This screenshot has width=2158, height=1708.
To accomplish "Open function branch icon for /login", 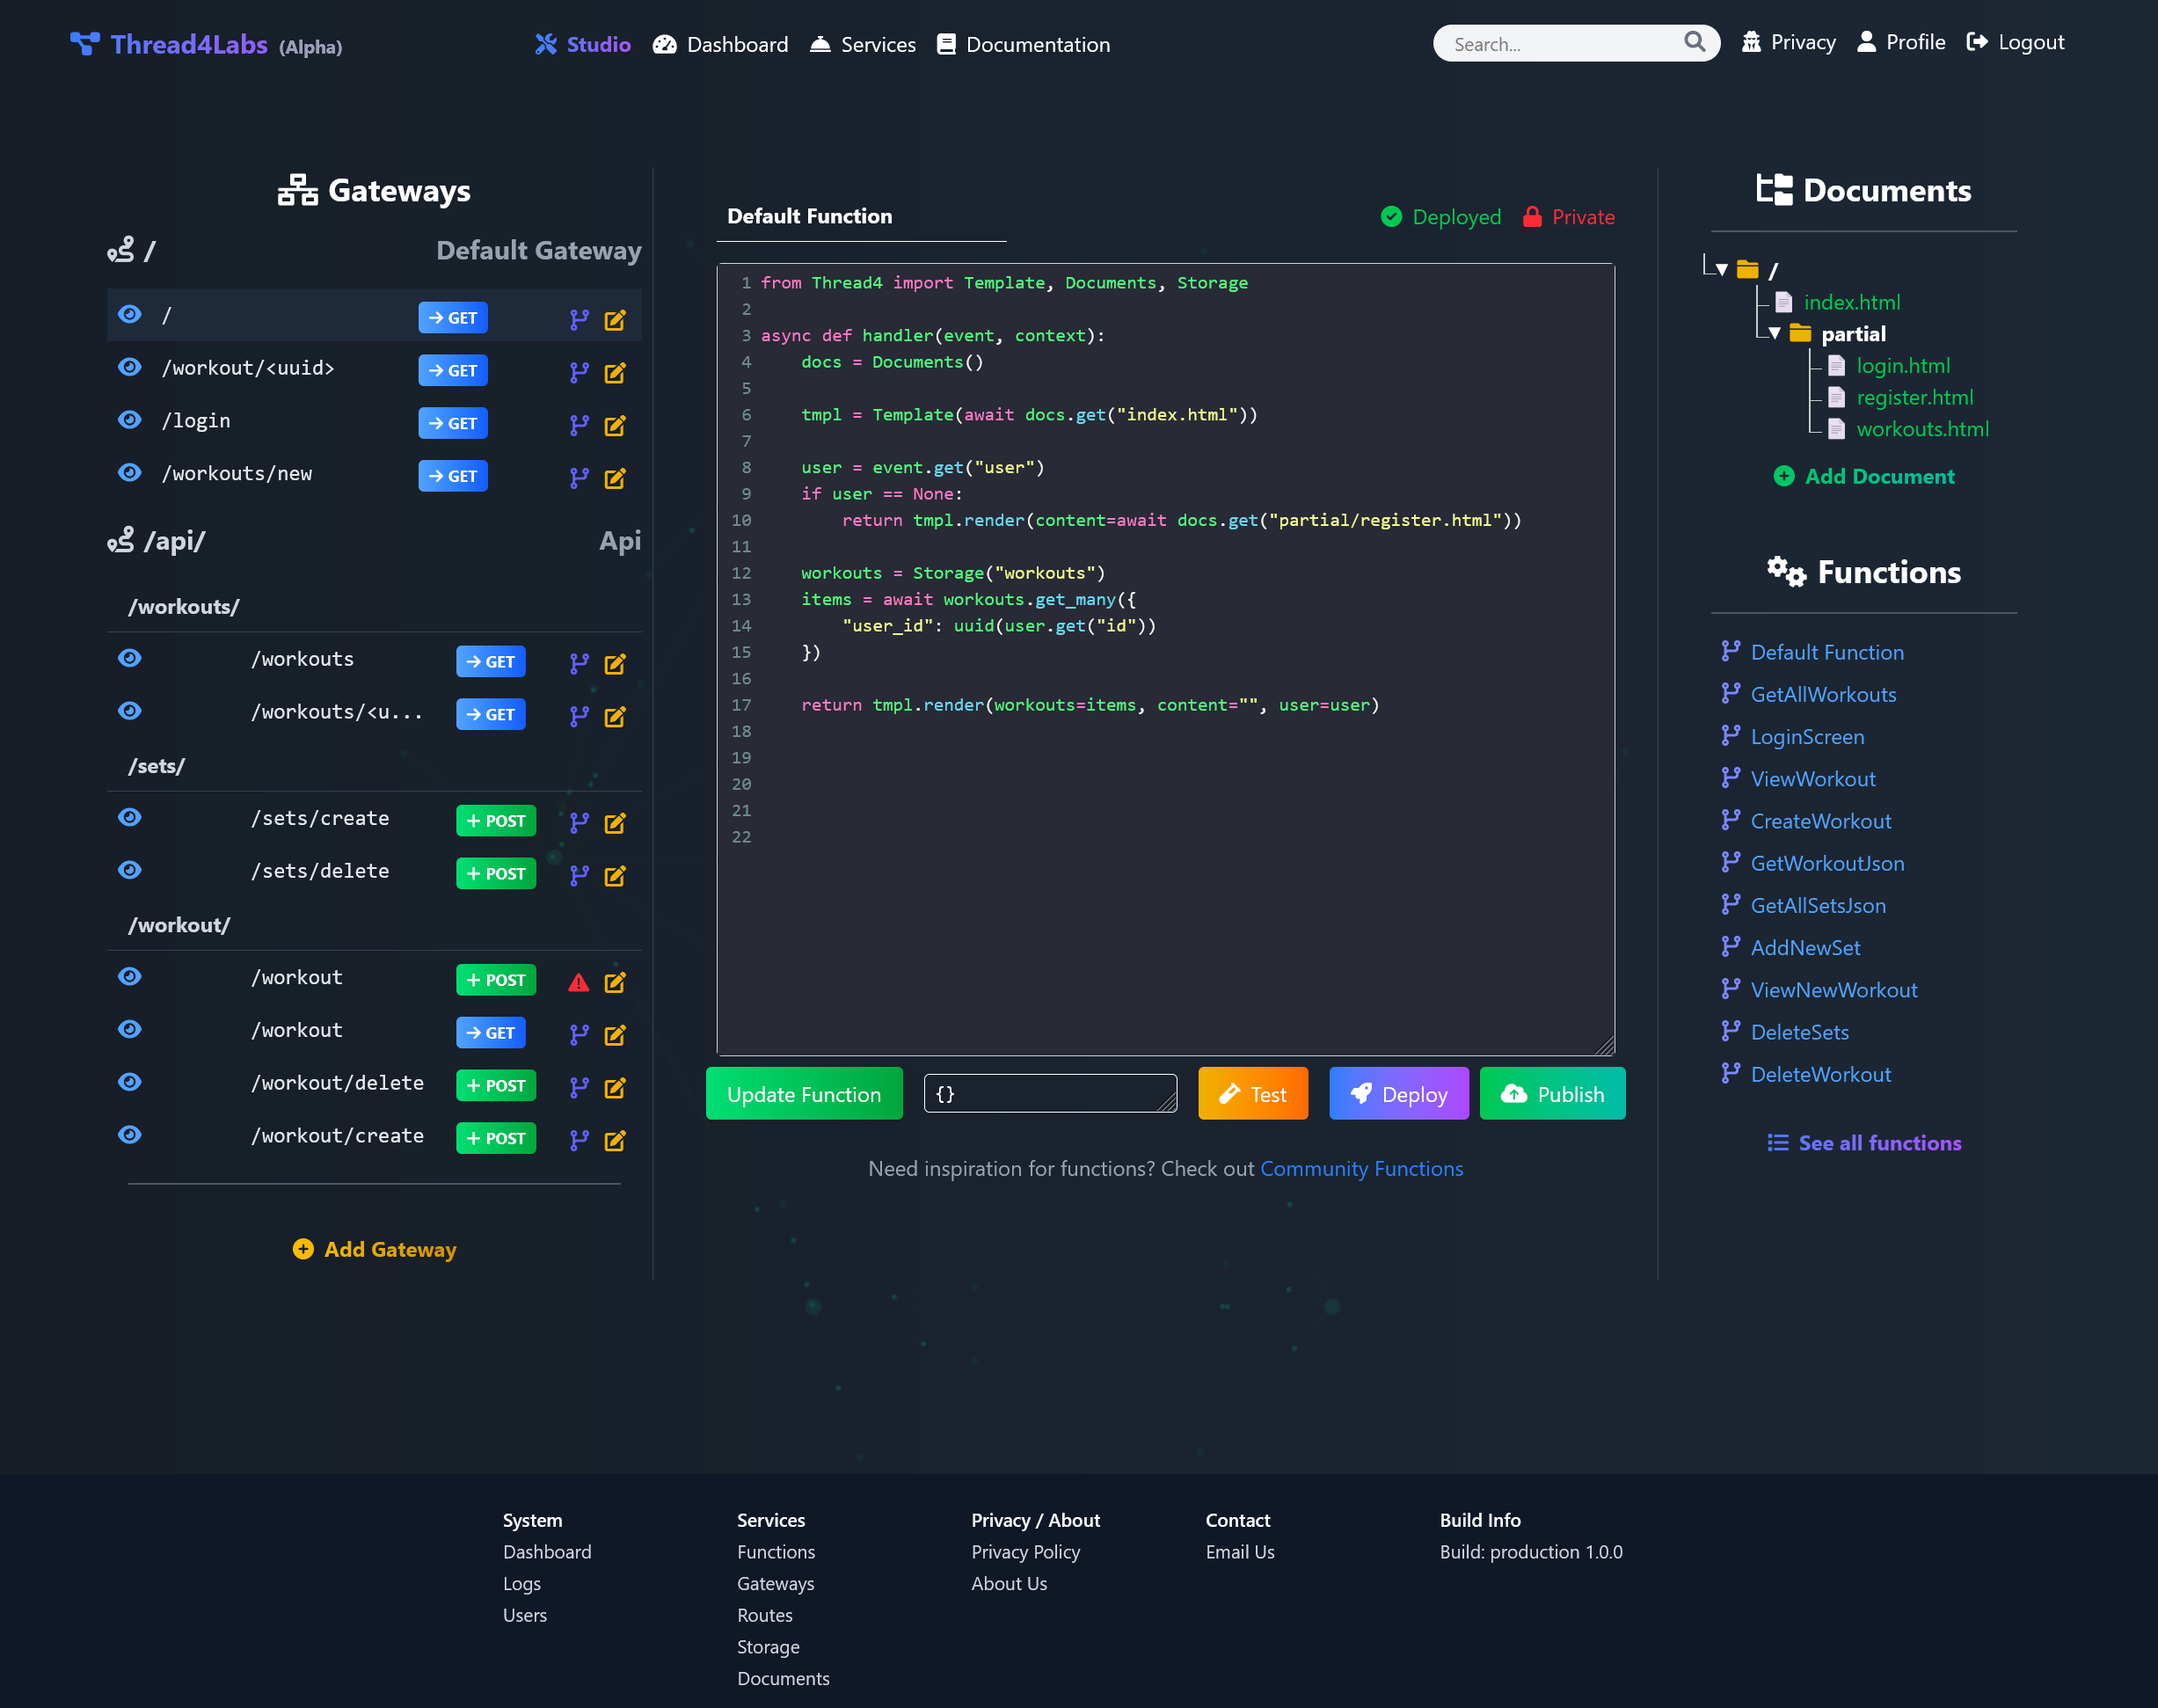I will coord(579,426).
